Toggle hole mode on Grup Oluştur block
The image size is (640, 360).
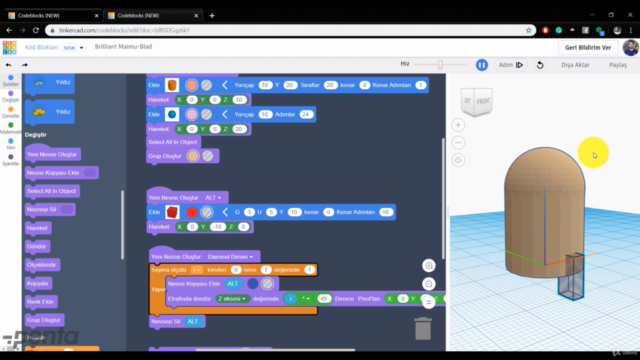(x=208, y=156)
